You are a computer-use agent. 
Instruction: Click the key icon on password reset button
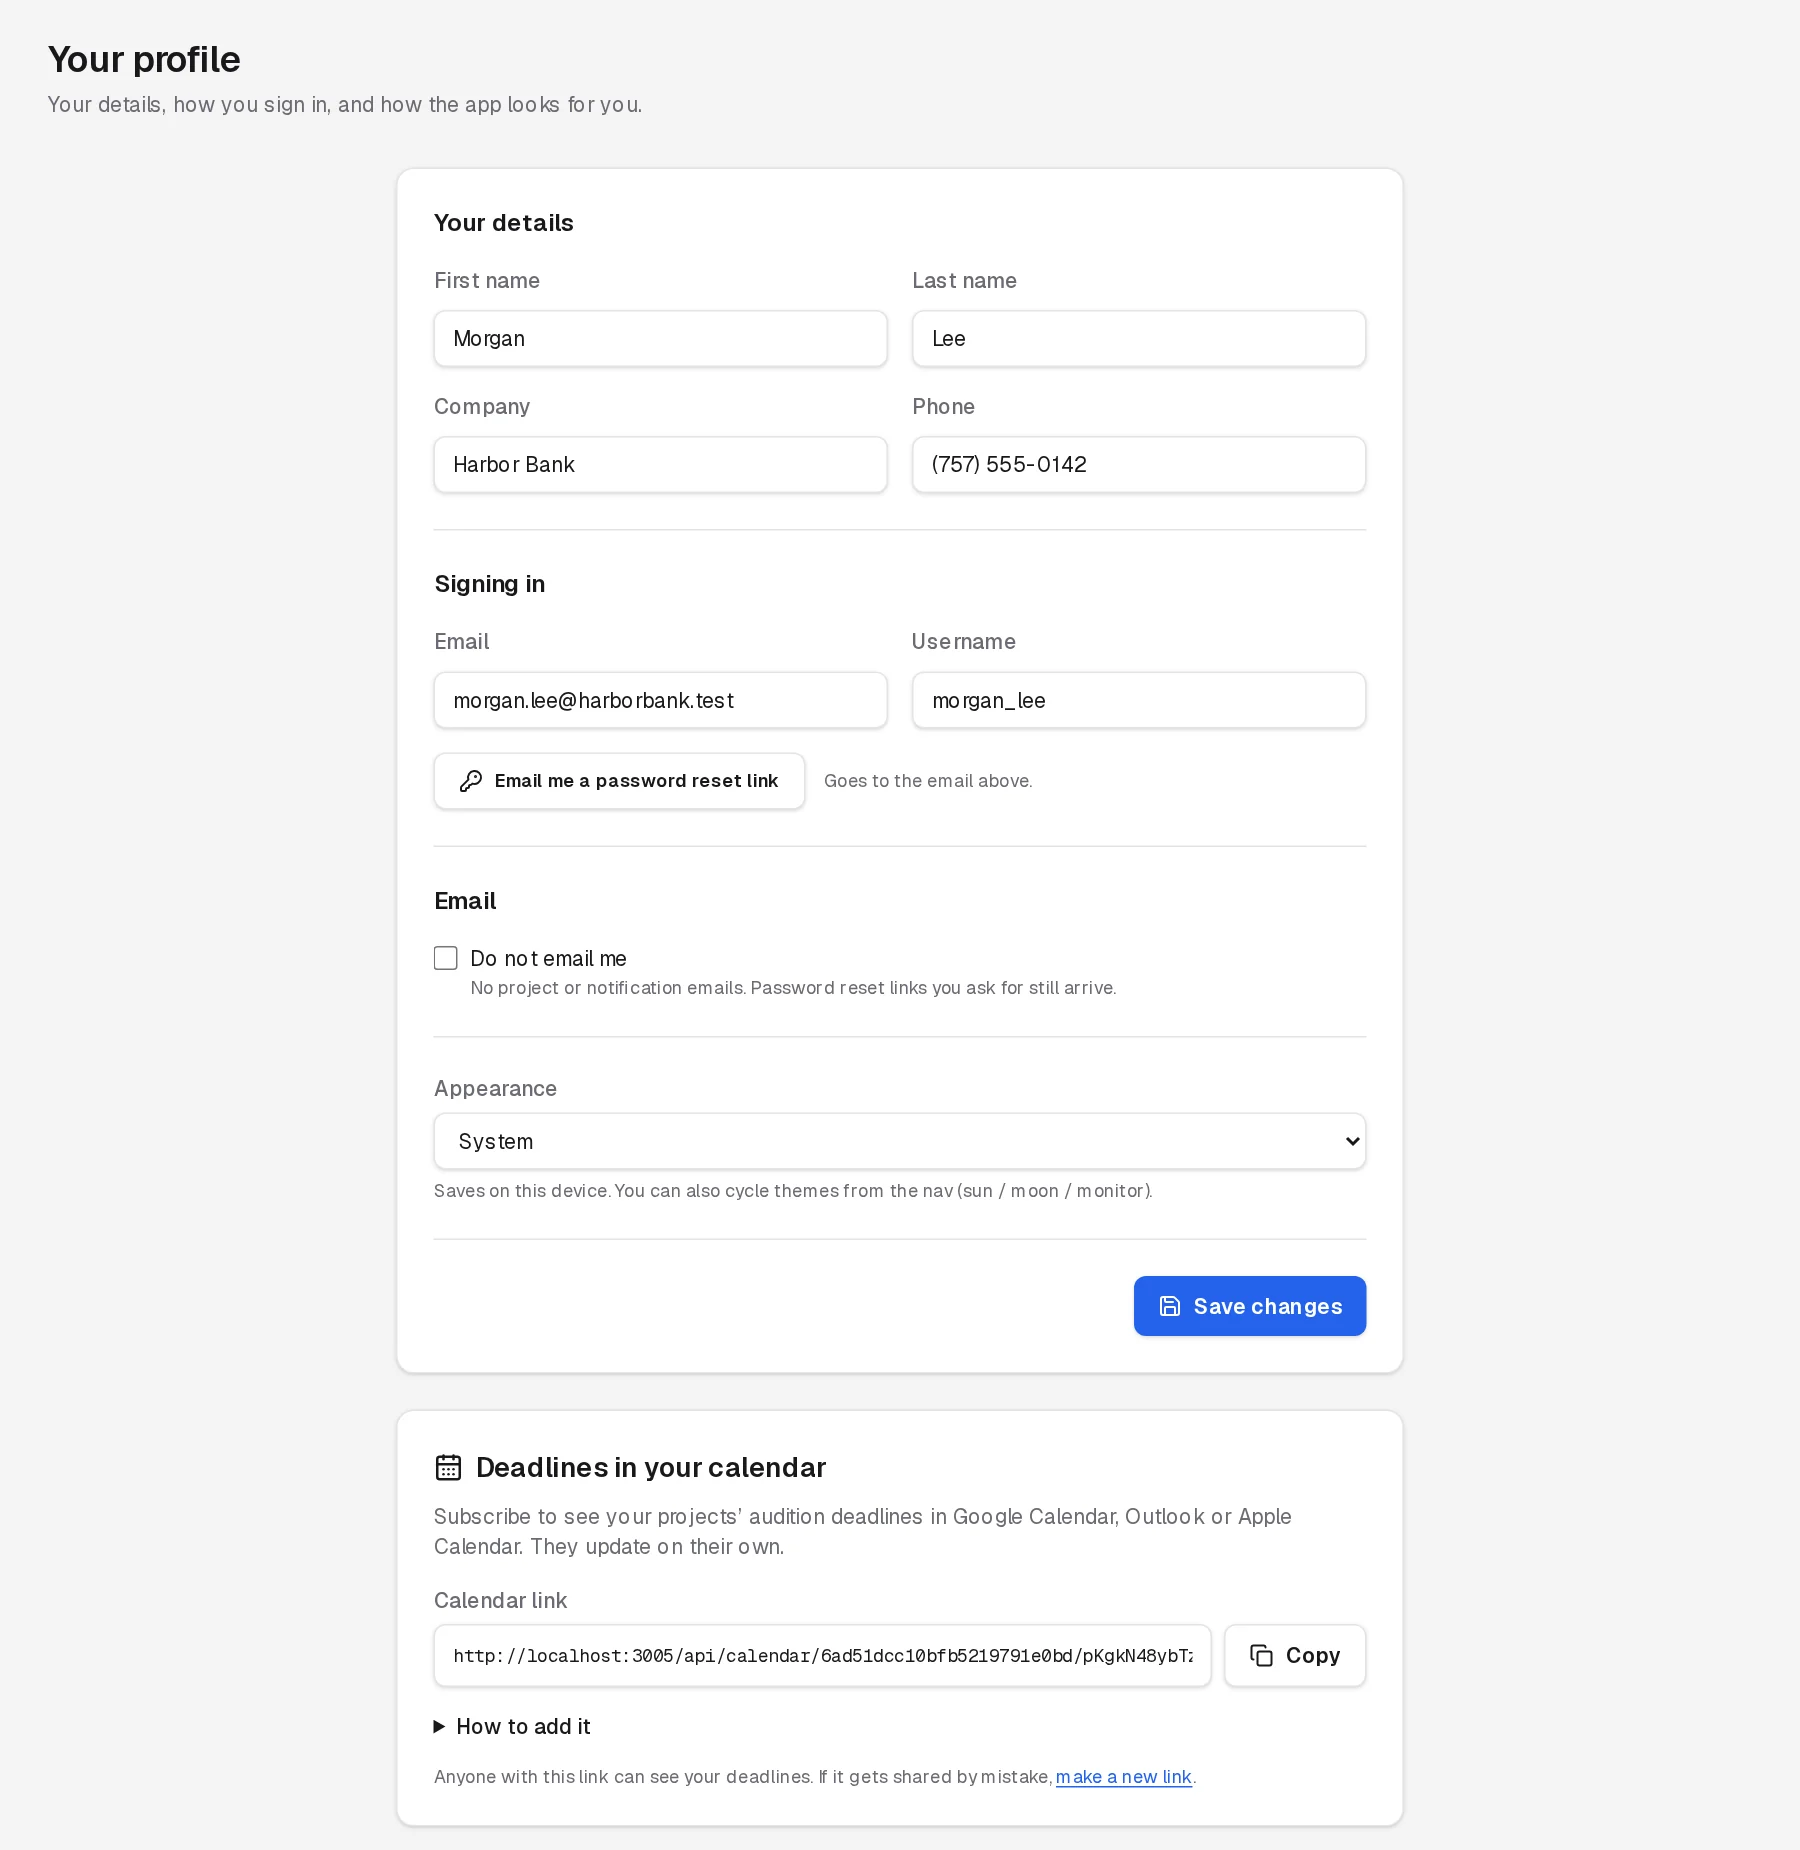[471, 781]
